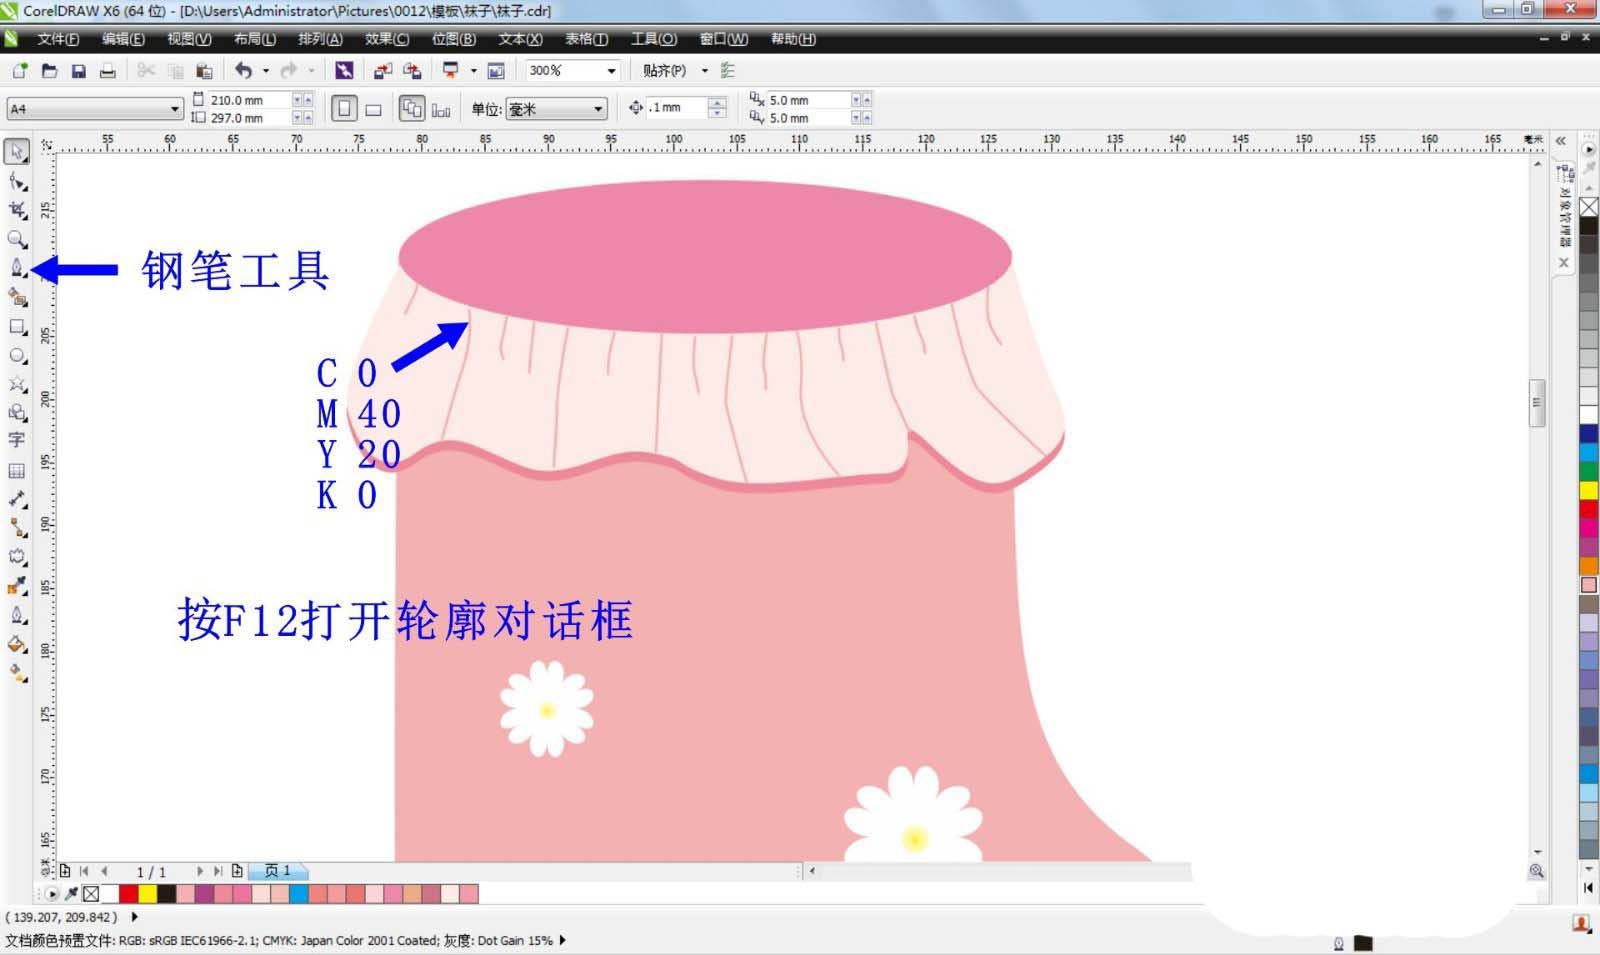The width and height of the screenshot is (1600, 955).
Task: Select the Crop tool
Action: [17, 211]
